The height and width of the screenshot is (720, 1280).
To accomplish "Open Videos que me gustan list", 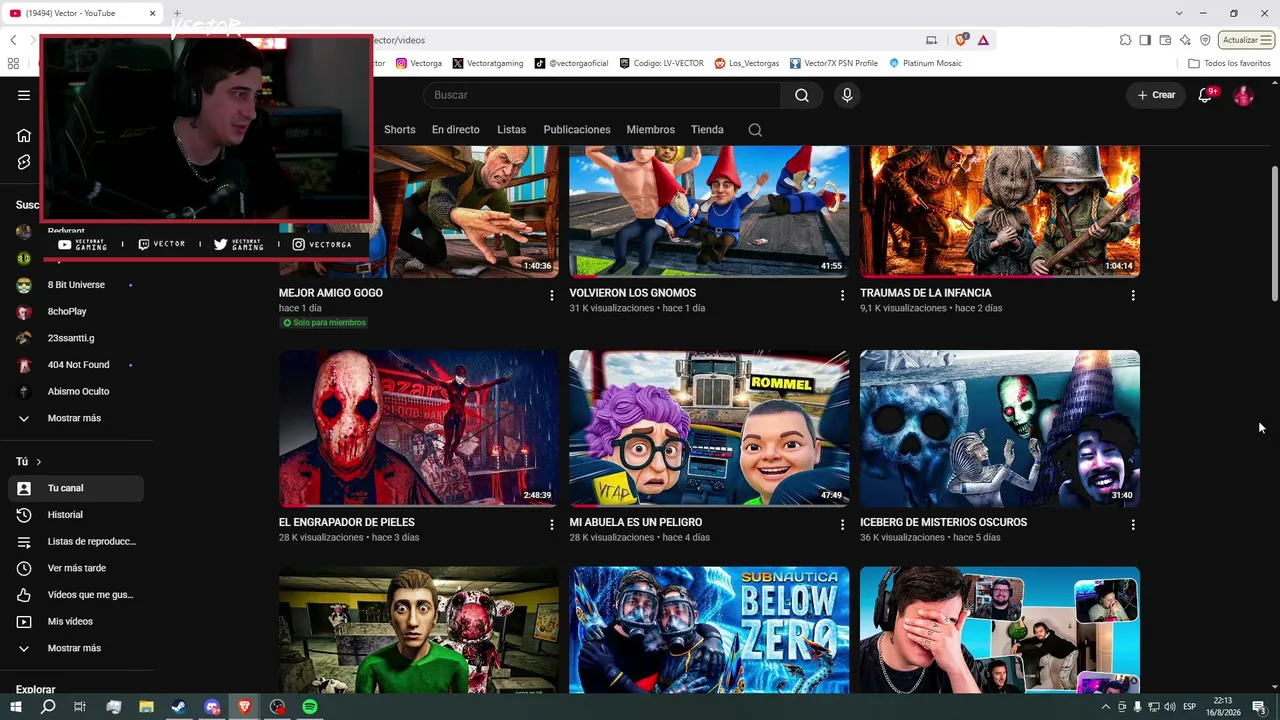I will [76, 595].
